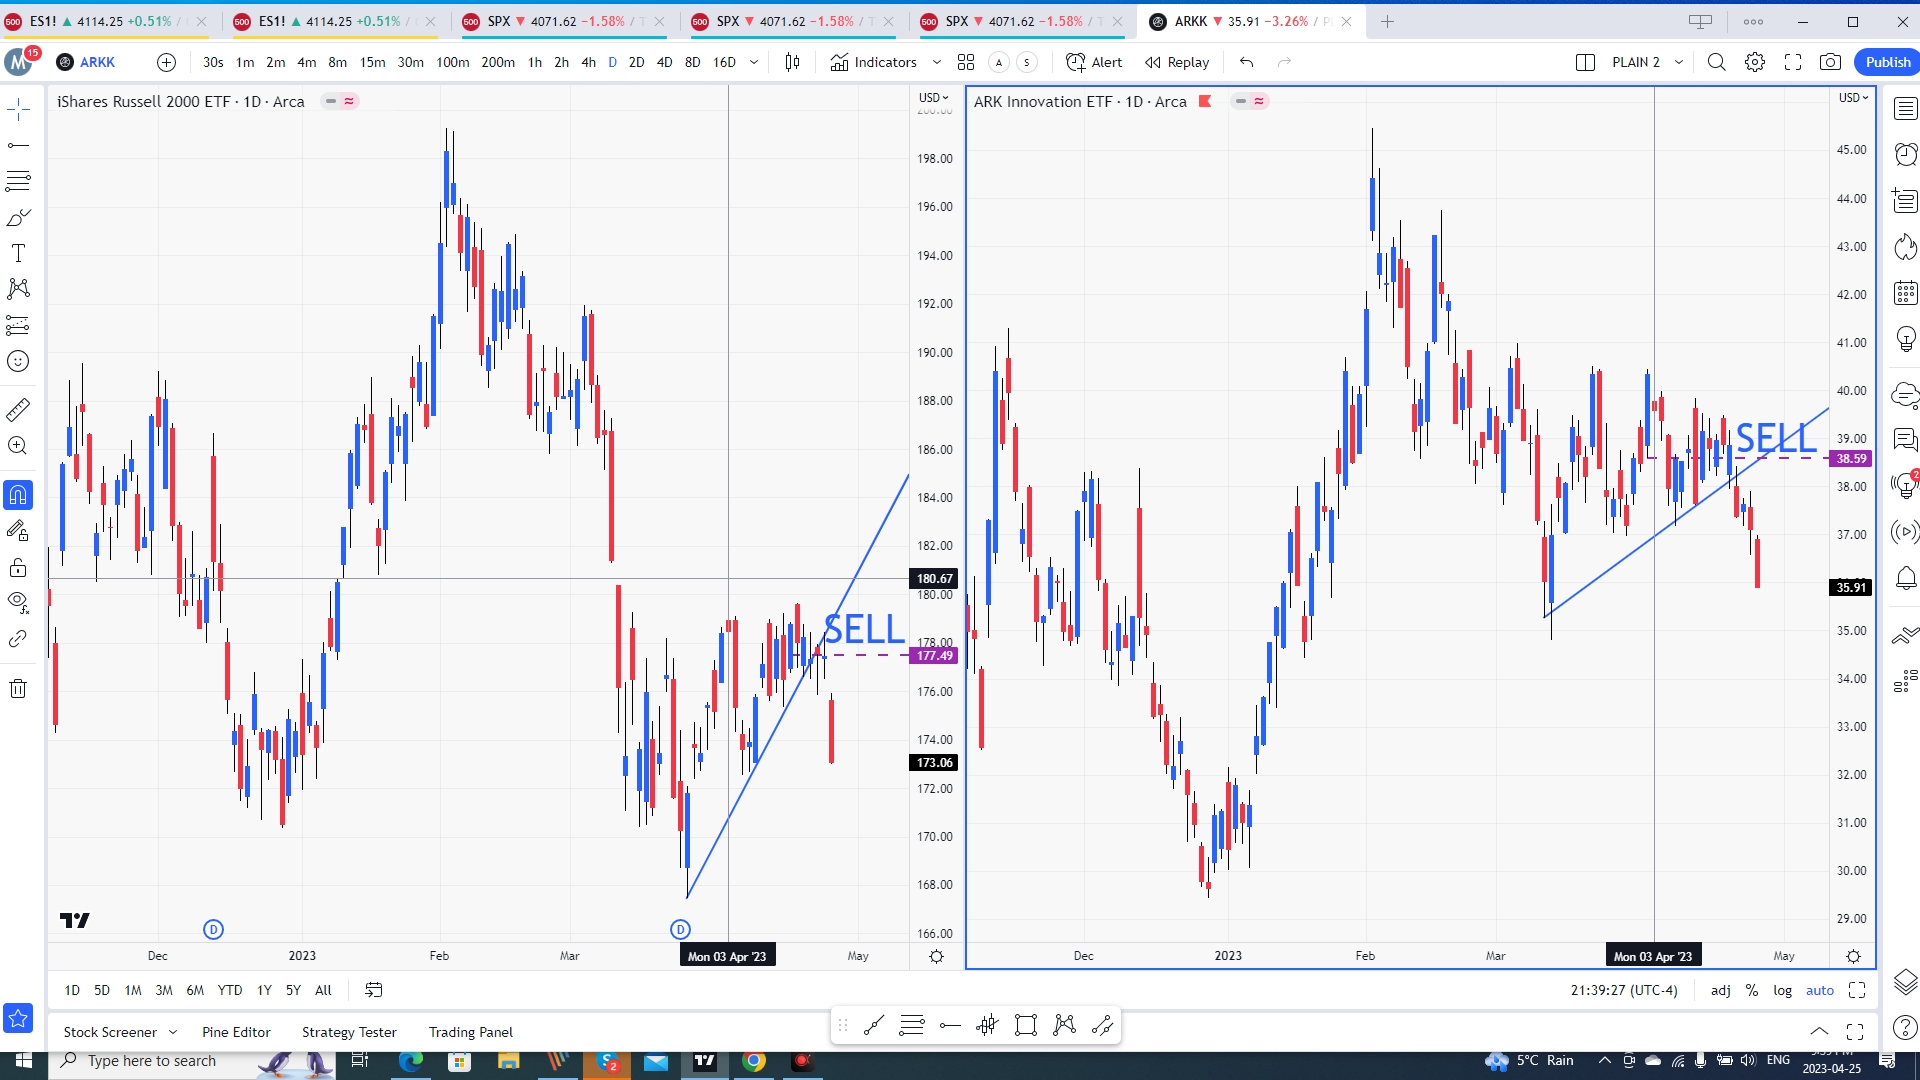Open chart settings gear in top toolbar
This screenshot has width=1920, height=1080.
[1755, 62]
